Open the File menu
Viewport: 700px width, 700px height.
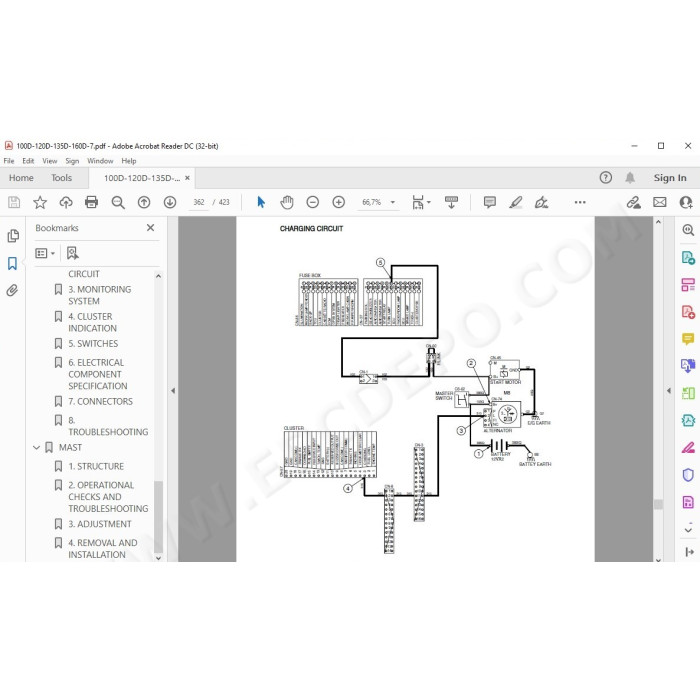(x=9, y=161)
